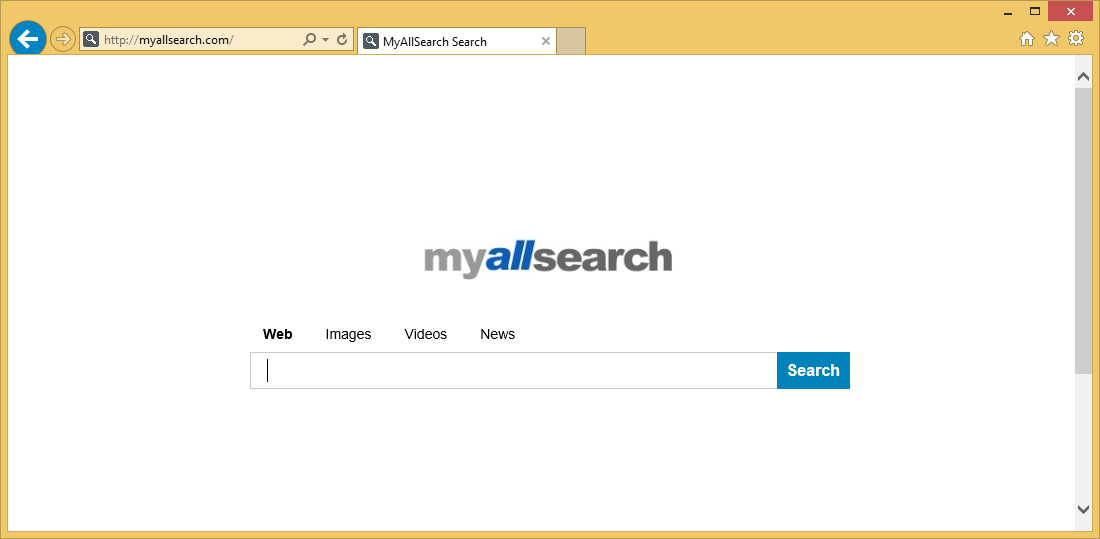
Task: Focus the main search text field
Action: [x=514, y=371]
